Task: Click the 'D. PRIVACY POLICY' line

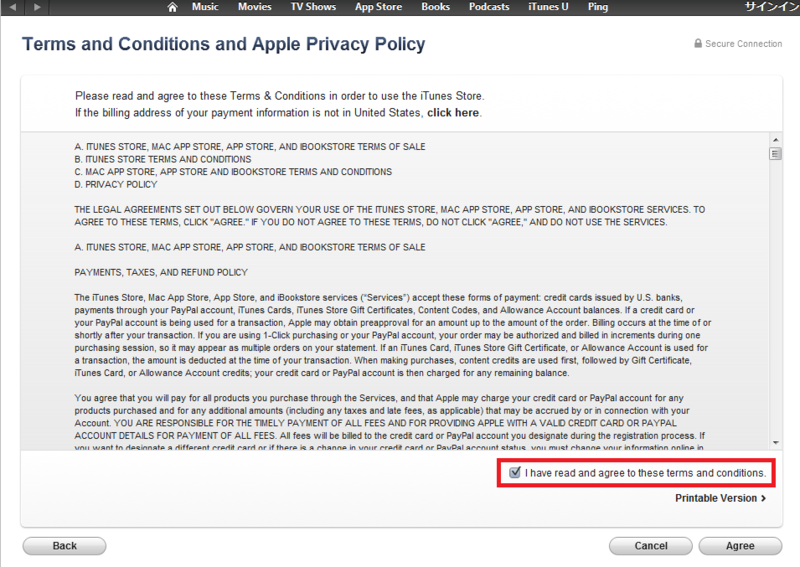Action: (x=116, y=184)
